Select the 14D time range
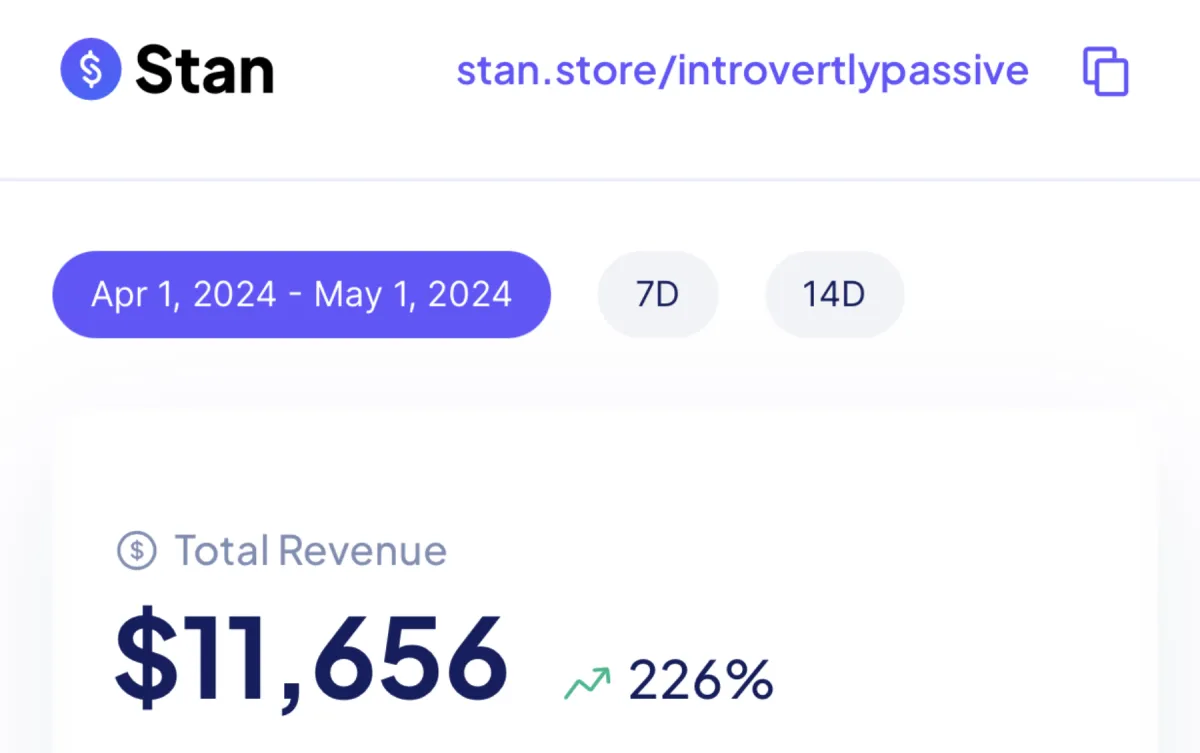This screenshot has height=753, width=1200. tap(834, 294)
